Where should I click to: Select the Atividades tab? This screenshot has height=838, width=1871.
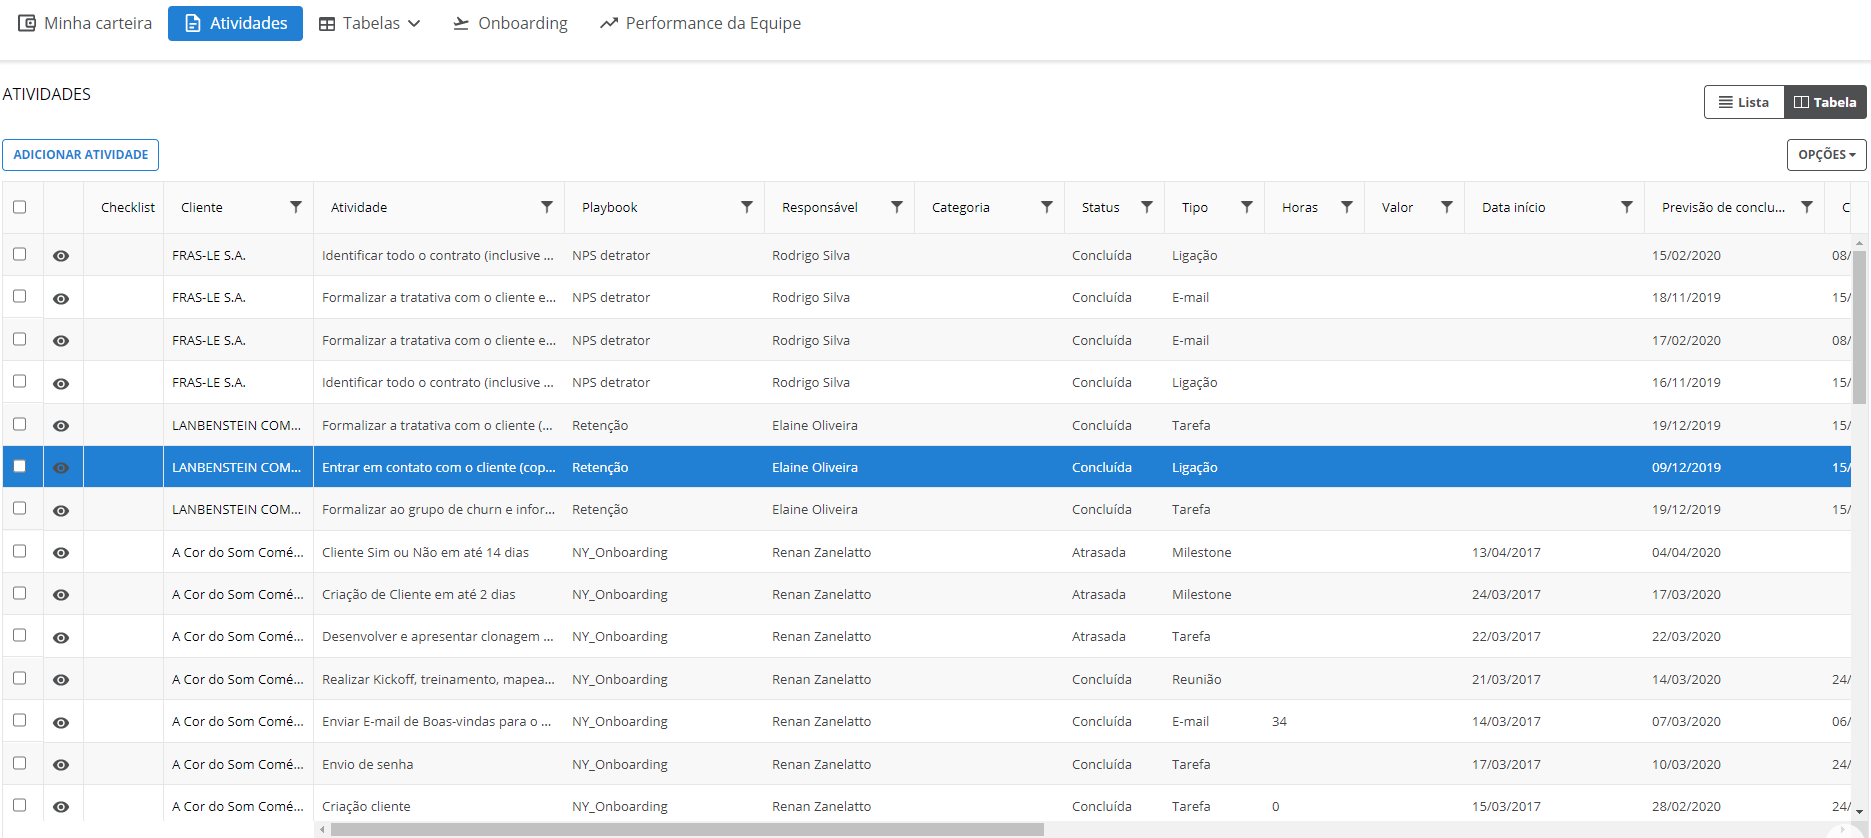pyautogui.click(x=235, y=23)
